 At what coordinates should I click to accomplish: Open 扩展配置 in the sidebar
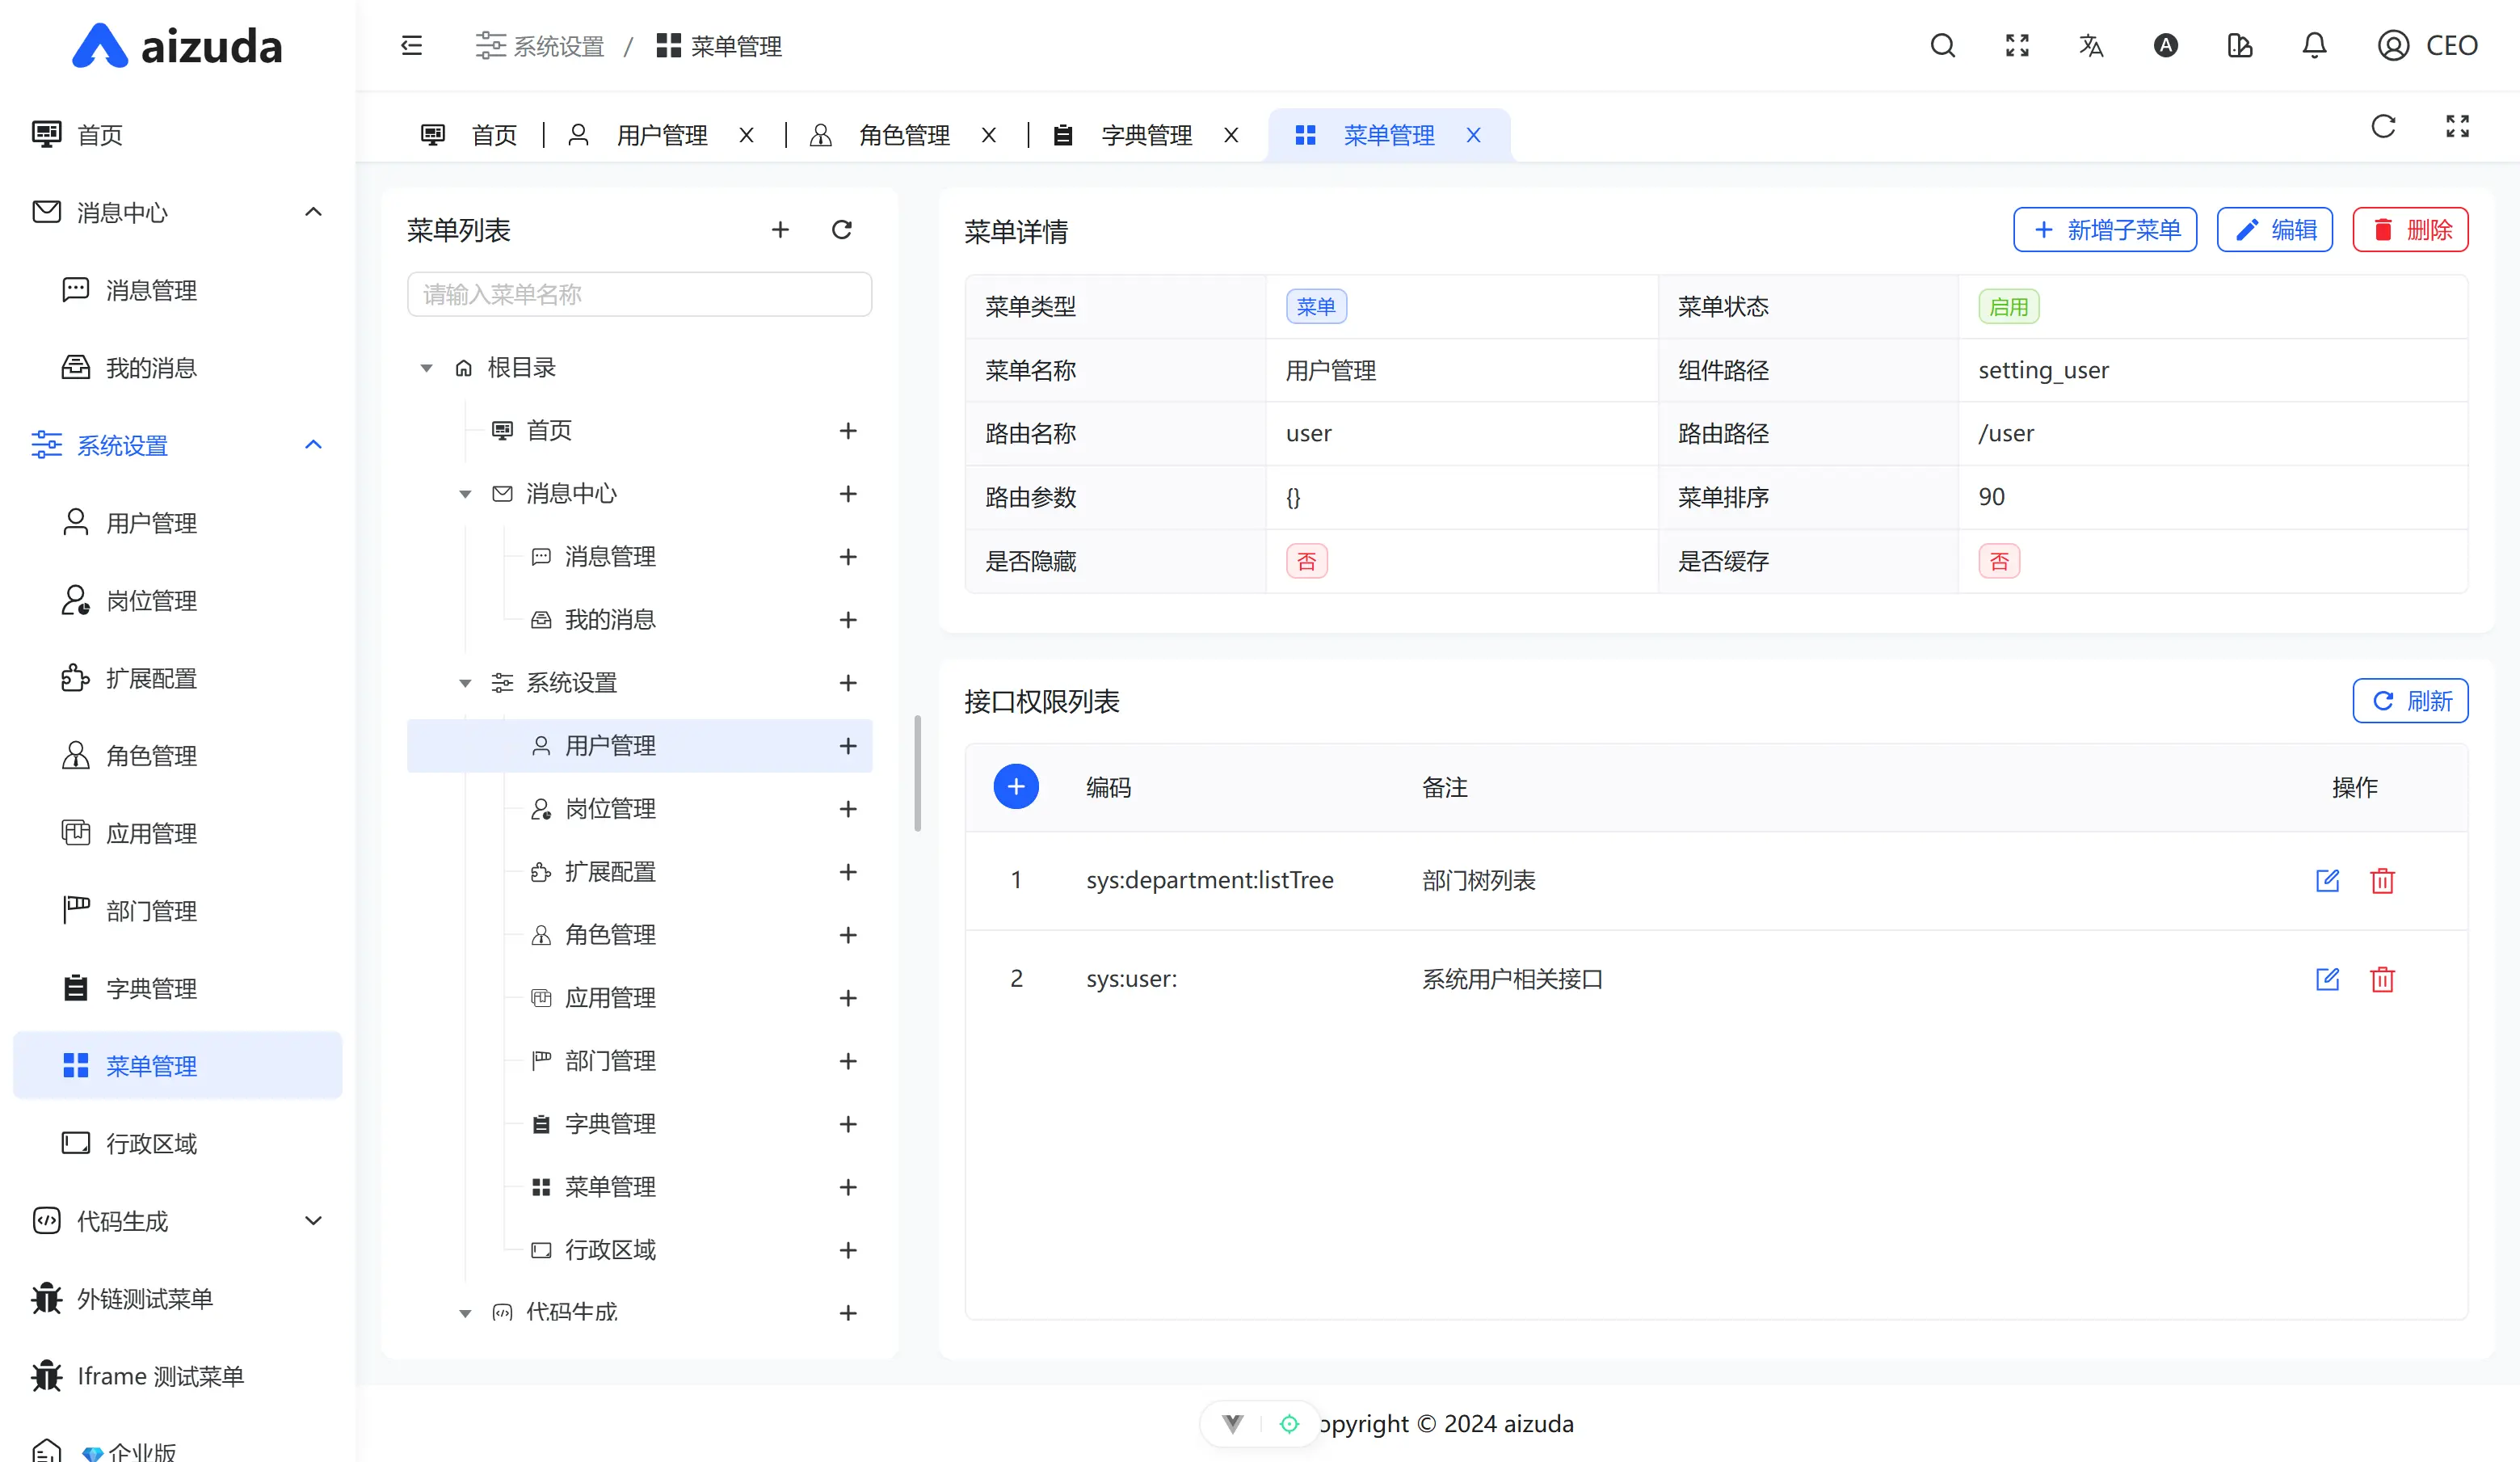pyautogui.click(x=178, y=678)
